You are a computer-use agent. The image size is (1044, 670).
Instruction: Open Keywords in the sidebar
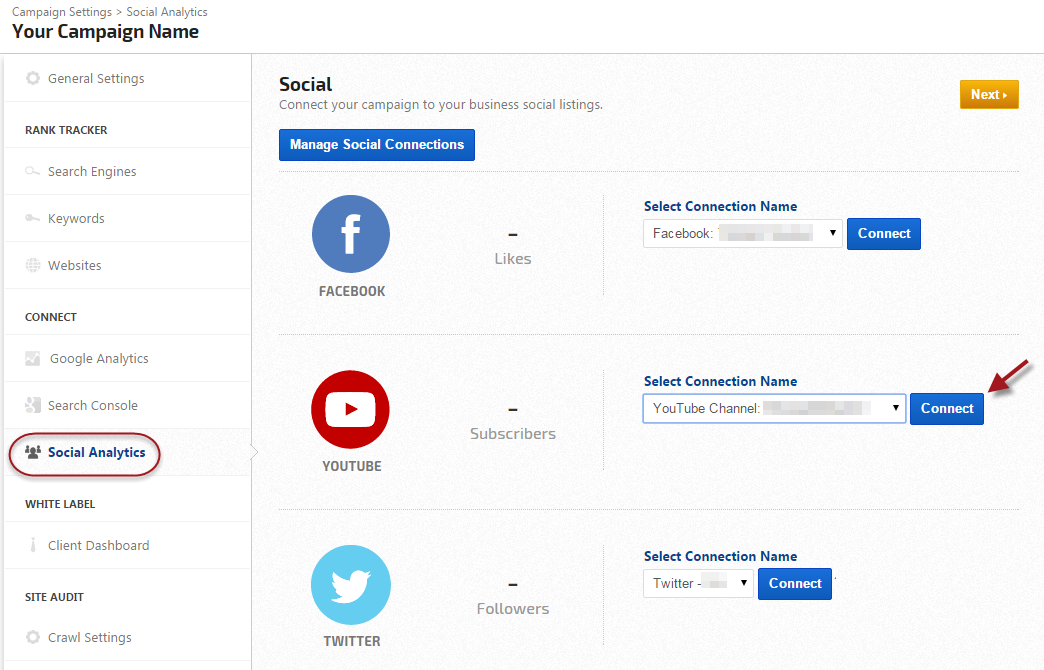tap(76, 219)
